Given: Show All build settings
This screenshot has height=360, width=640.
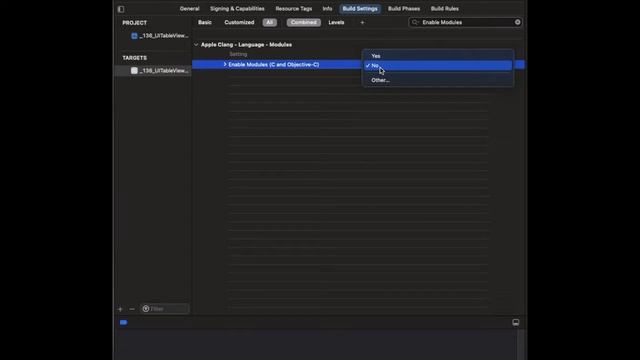Looking at the screenshot, I should tap(269, 22).
